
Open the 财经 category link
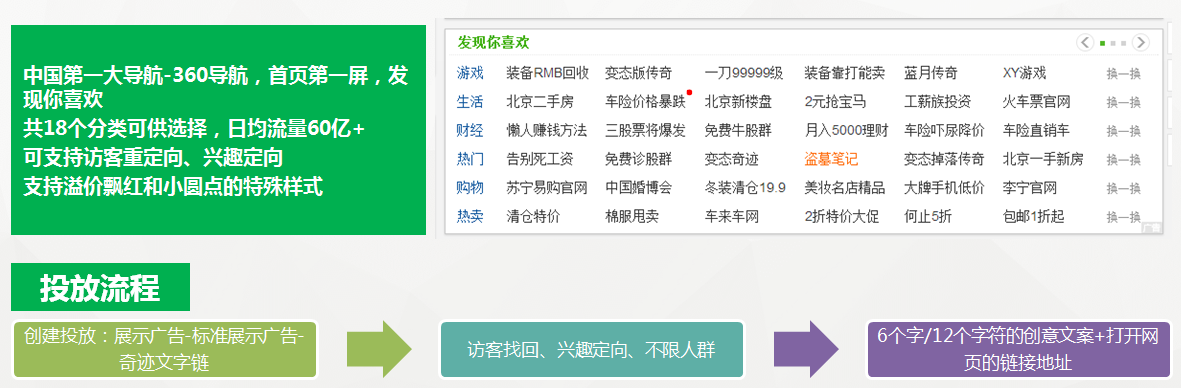coord(470,131)
